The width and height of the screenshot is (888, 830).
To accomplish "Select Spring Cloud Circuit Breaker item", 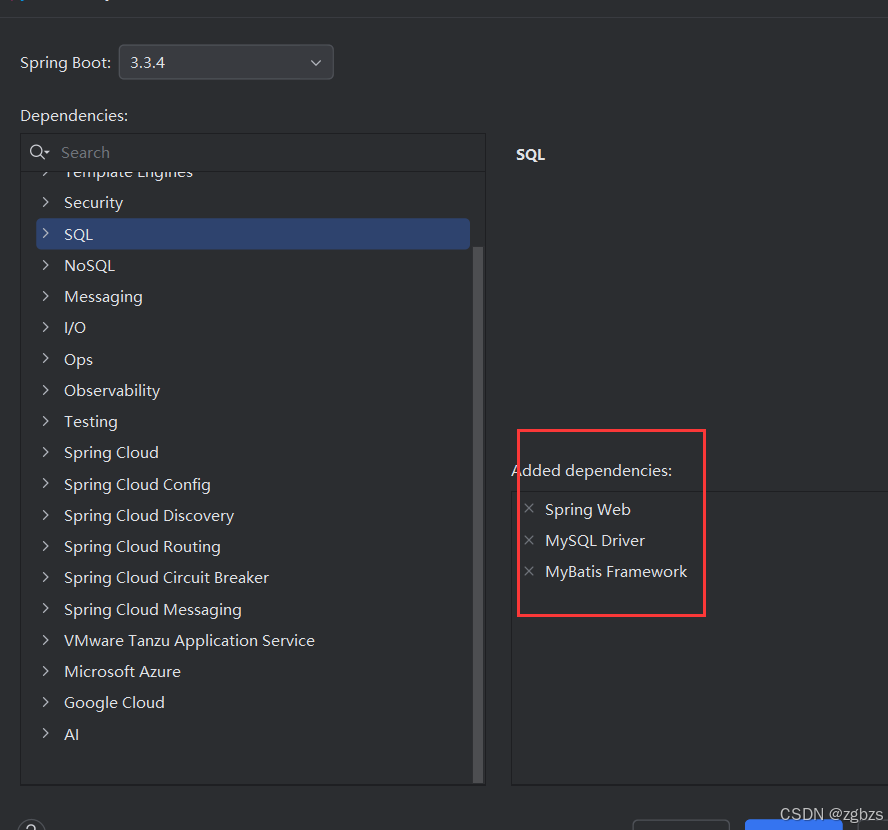I will click(166, 577).
